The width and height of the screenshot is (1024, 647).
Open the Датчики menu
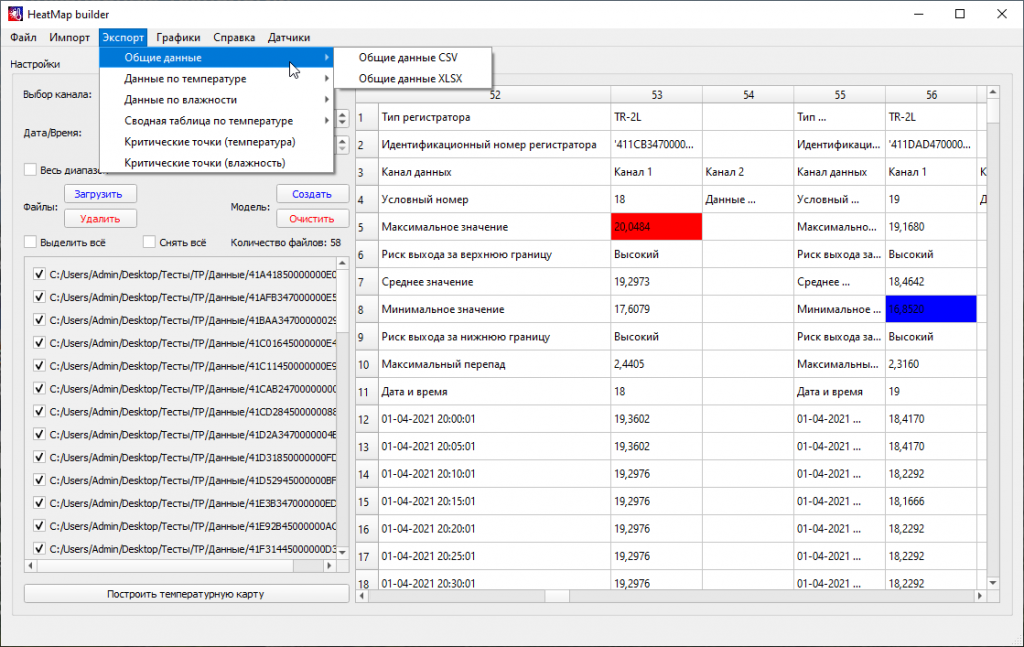tap(289, 37)
